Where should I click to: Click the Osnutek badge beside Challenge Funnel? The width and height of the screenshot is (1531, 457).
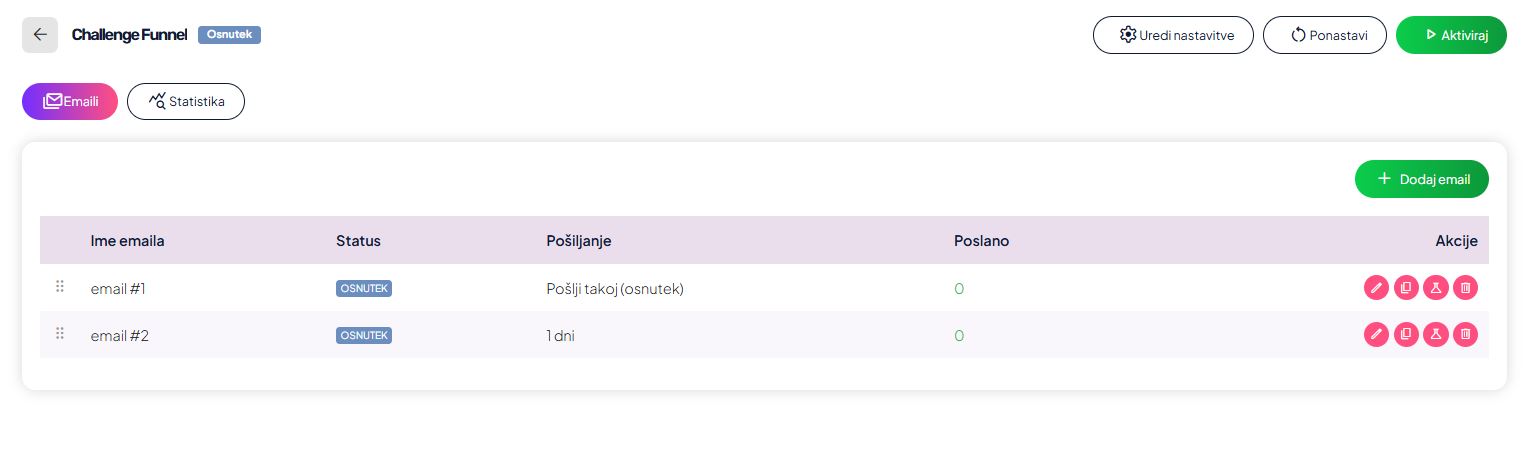[x=229, y=35]
